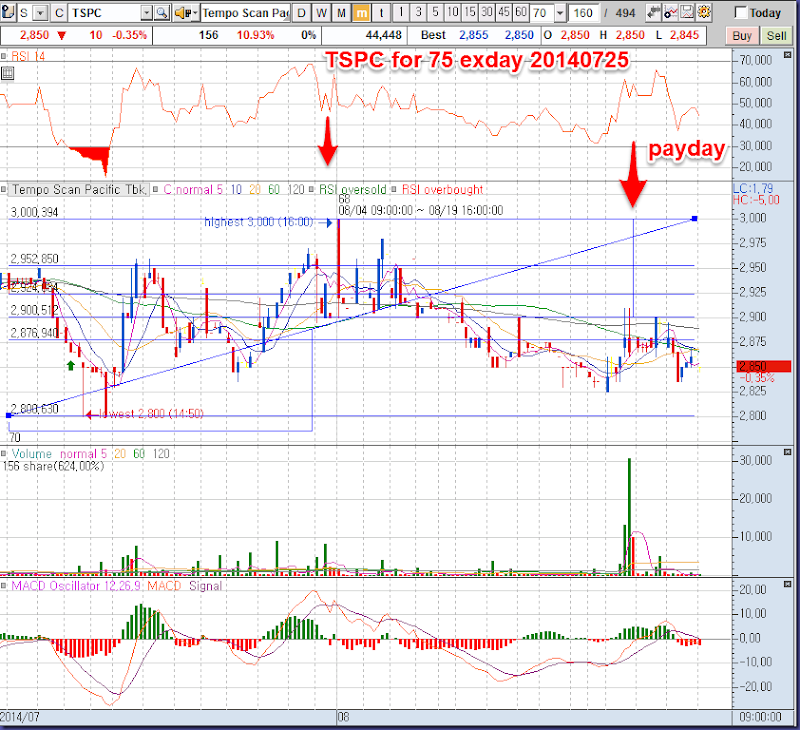Image resolution: width=800 pixels, height=730 pixels.
Task: Click the stock search magnifier icon
Action: (x=162, y=13)
